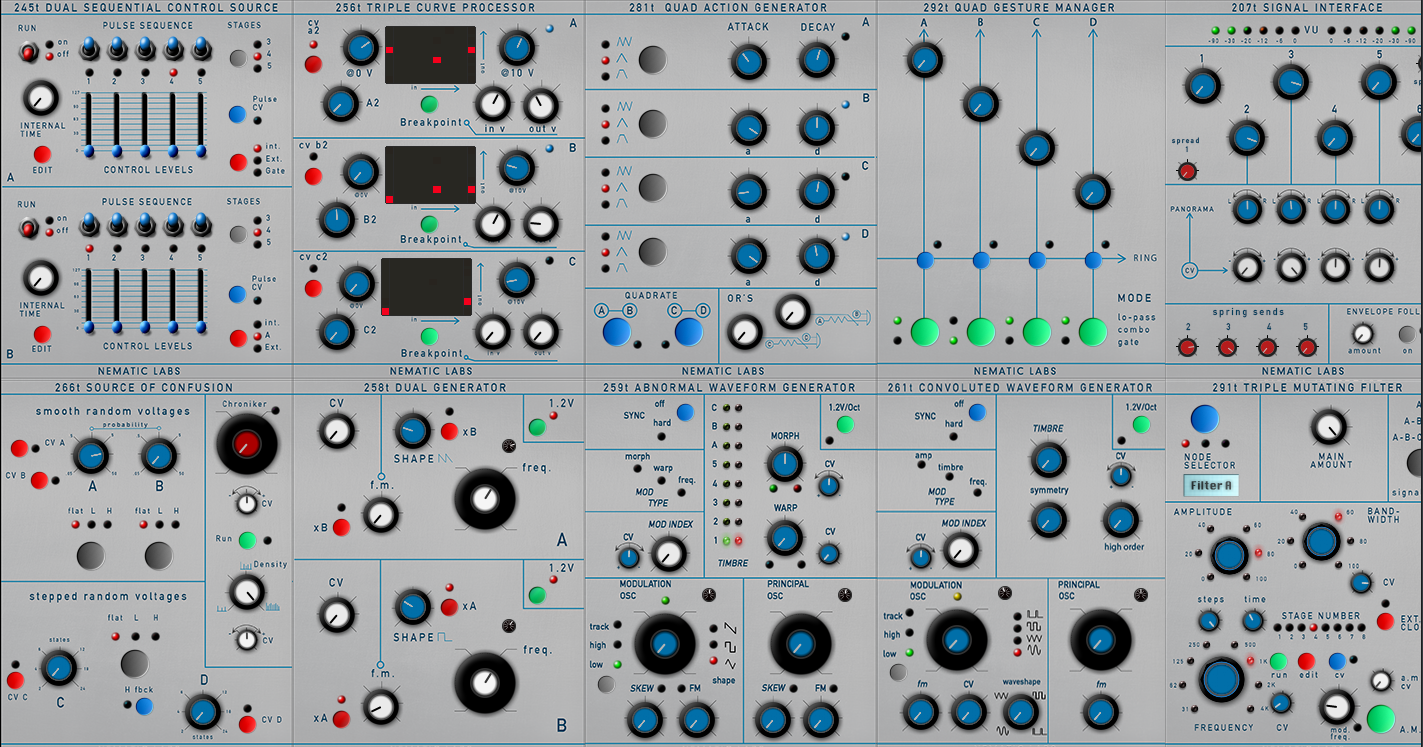Viewport: 1423px width, 747px height.
Task: Click the envelope follower amount knob in 207t
Action: pos(1363,334)
